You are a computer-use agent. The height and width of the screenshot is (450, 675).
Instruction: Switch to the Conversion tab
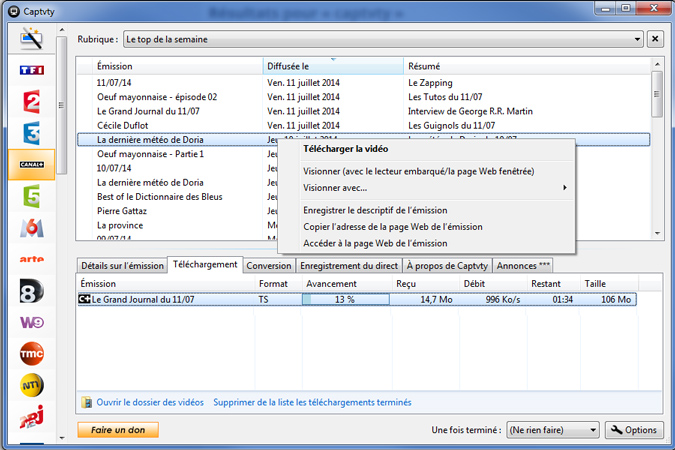pos(269,265)
